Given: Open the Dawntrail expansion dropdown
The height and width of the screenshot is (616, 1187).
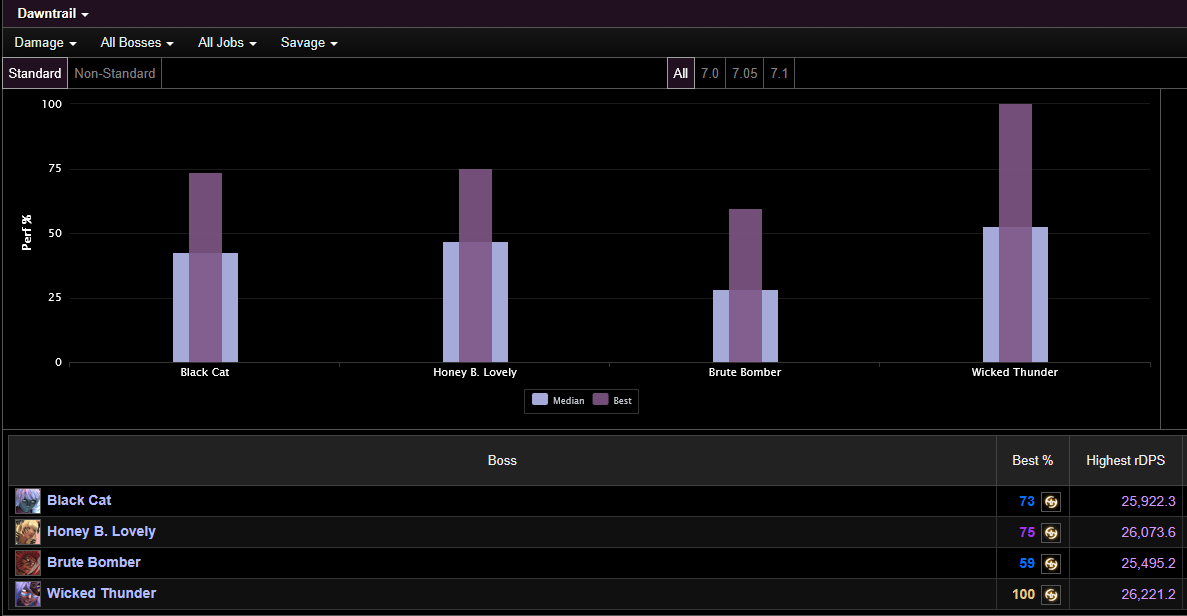Looking at the screenshot, I should tap(53, 14).
